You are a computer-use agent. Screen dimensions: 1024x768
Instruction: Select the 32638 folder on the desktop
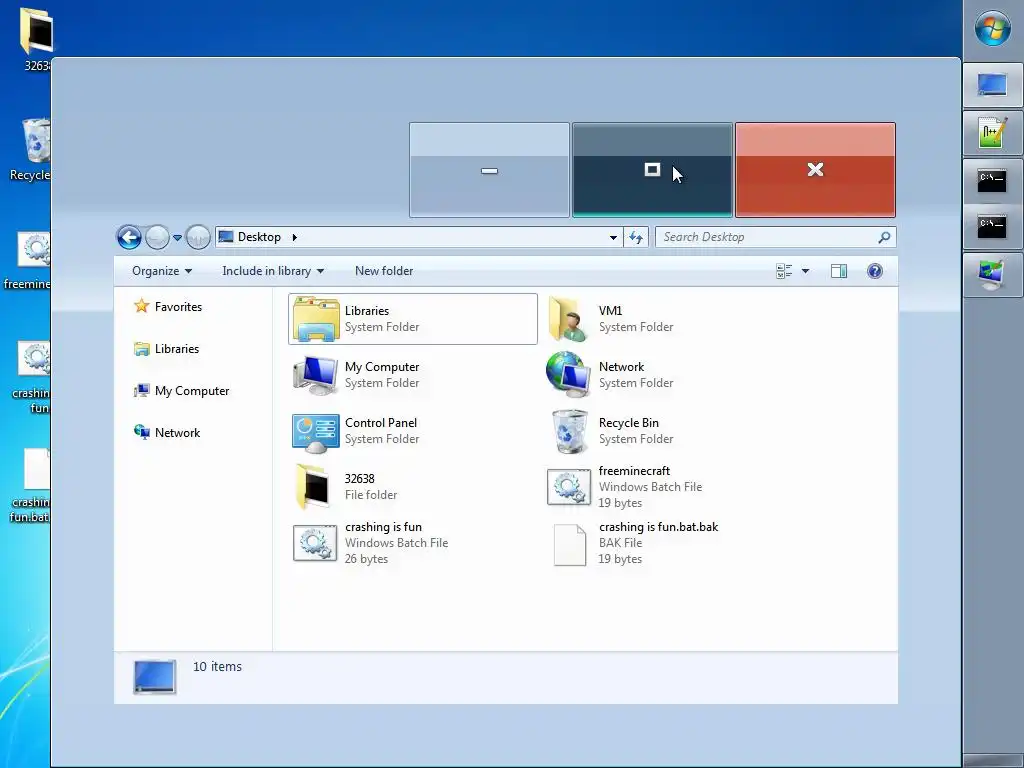click(x=35, y=38)
